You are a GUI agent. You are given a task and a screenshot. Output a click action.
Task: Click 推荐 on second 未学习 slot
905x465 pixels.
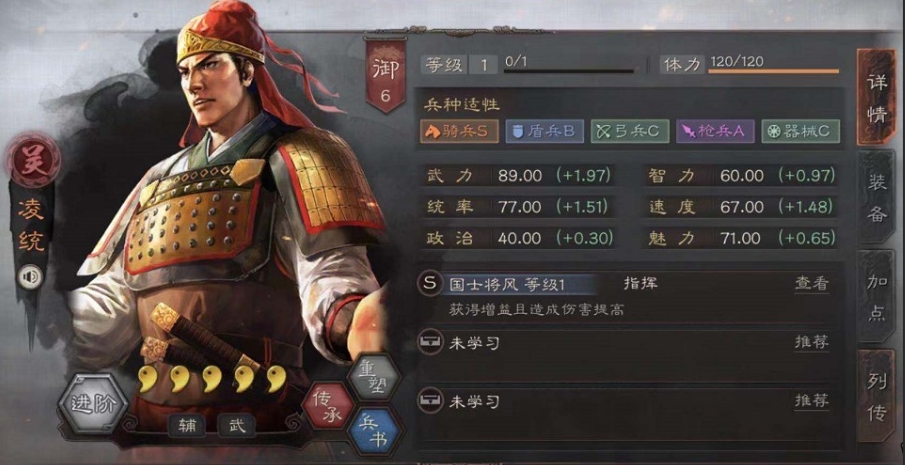click(x=811, y=401)
